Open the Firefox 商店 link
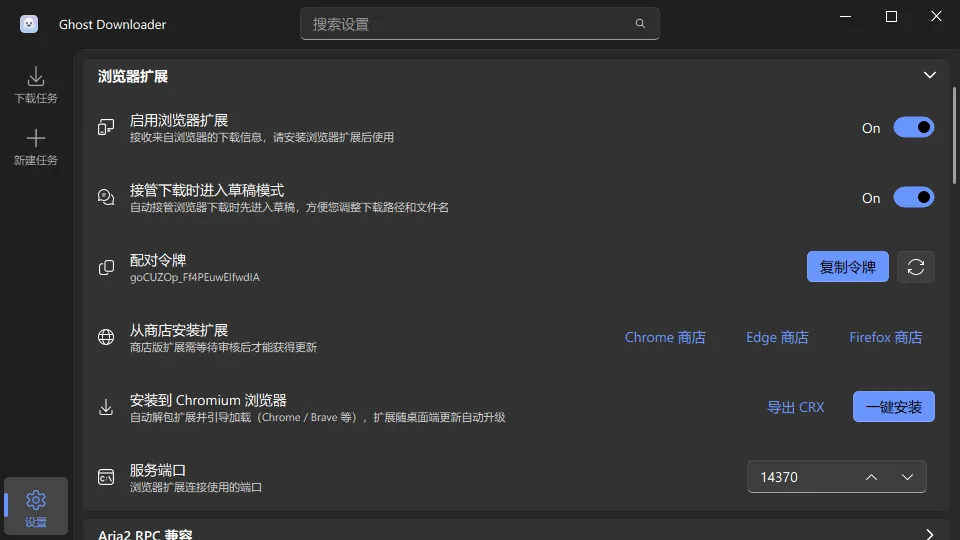Screen dimensions: 960x540 [885, 337]
